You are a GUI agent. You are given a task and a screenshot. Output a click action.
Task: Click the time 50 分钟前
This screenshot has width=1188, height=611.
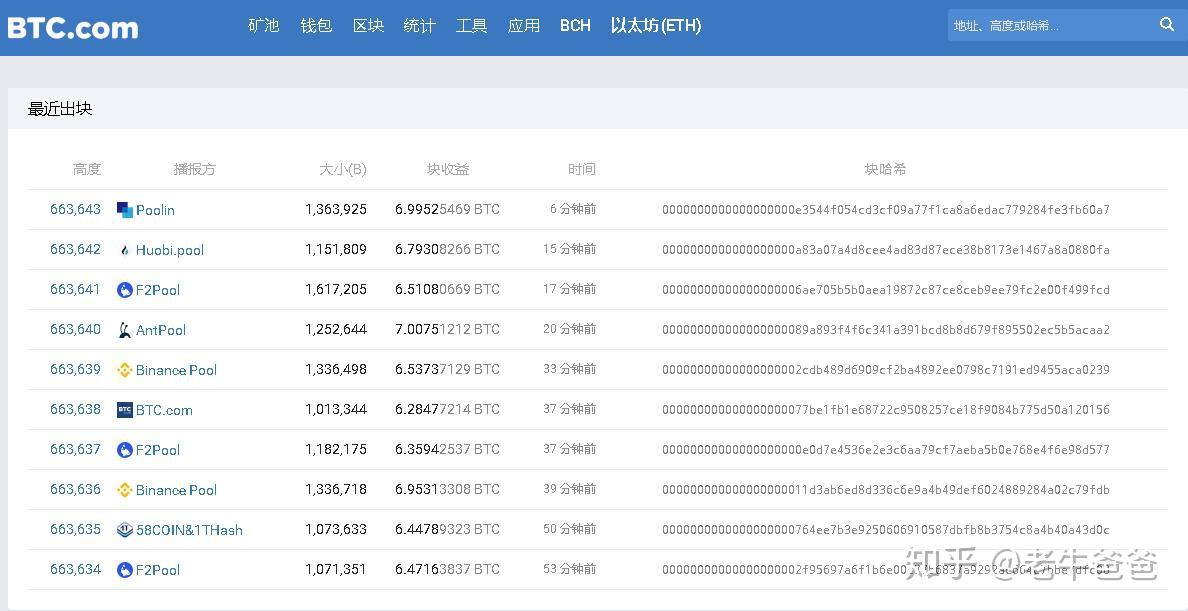pyautogui.click(x=570, y=529)
